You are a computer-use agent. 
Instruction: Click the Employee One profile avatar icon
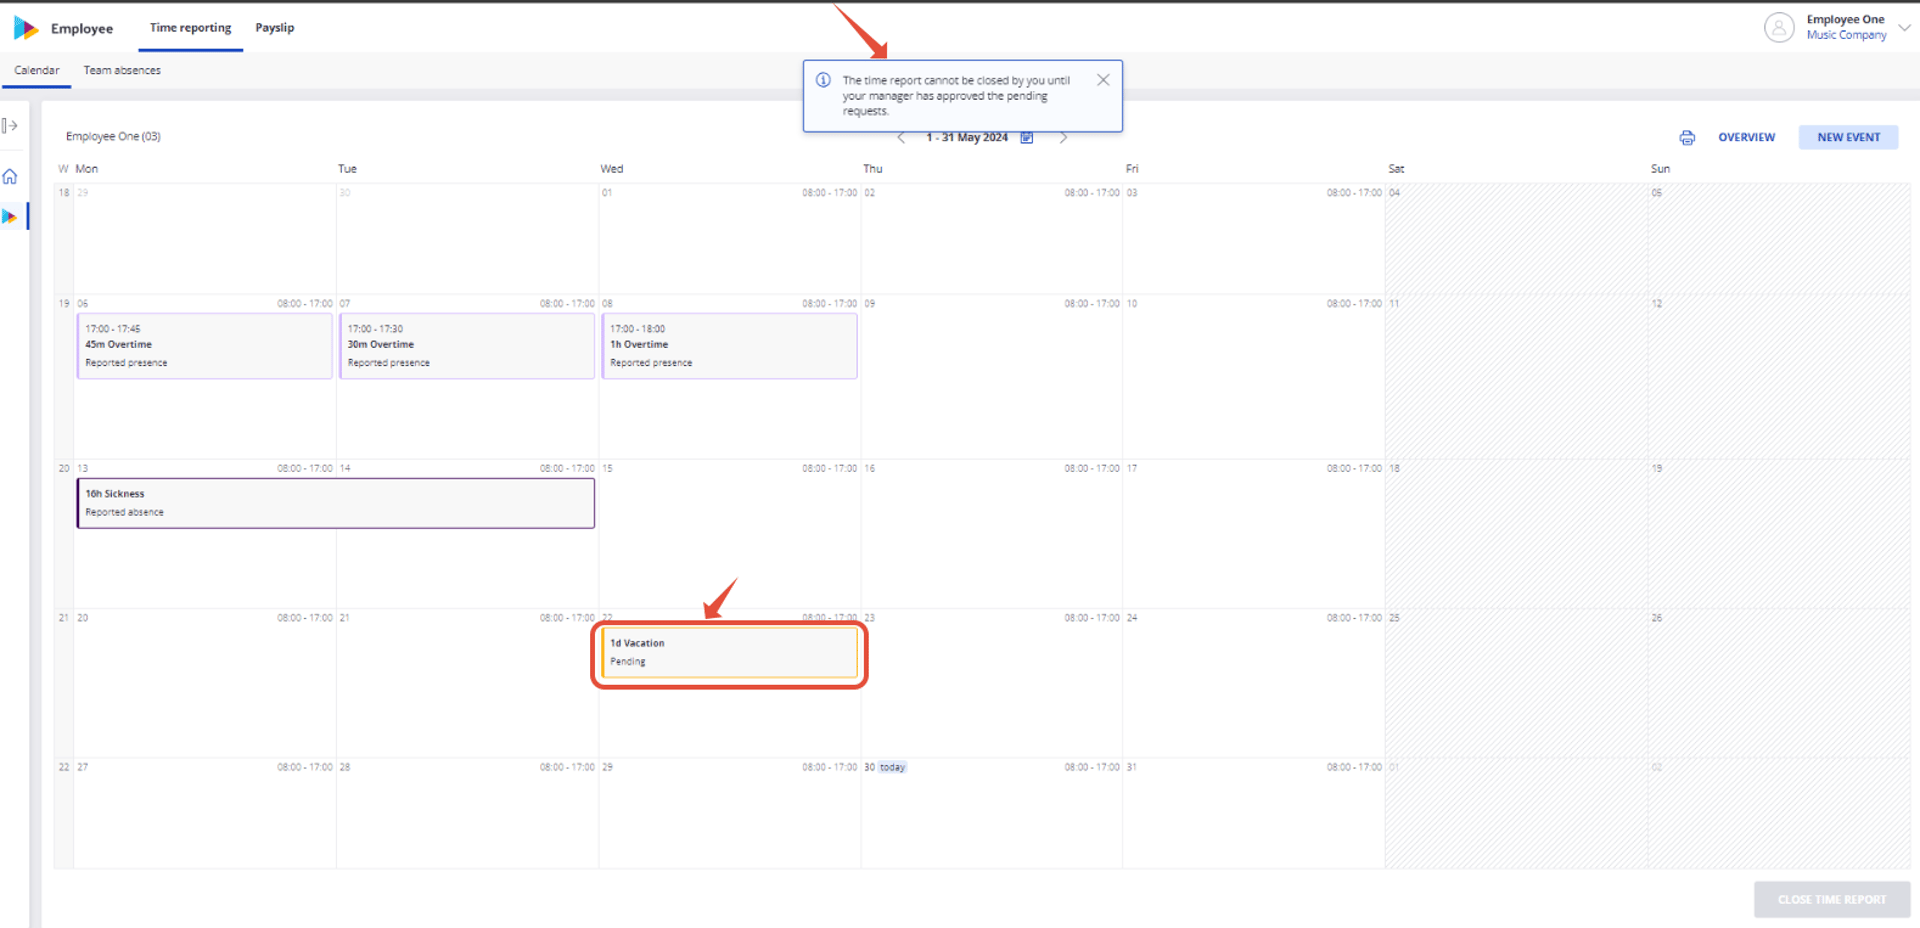pyautogui.click(x=1779, y=27)
